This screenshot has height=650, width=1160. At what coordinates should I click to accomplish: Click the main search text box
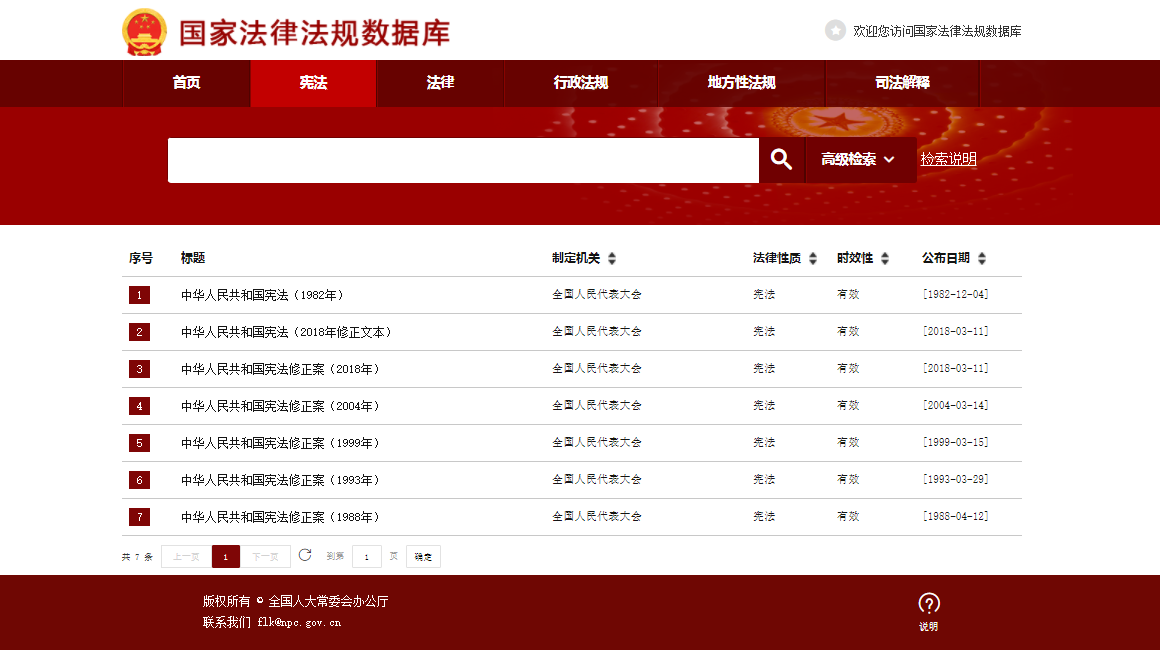click(463, 160)
